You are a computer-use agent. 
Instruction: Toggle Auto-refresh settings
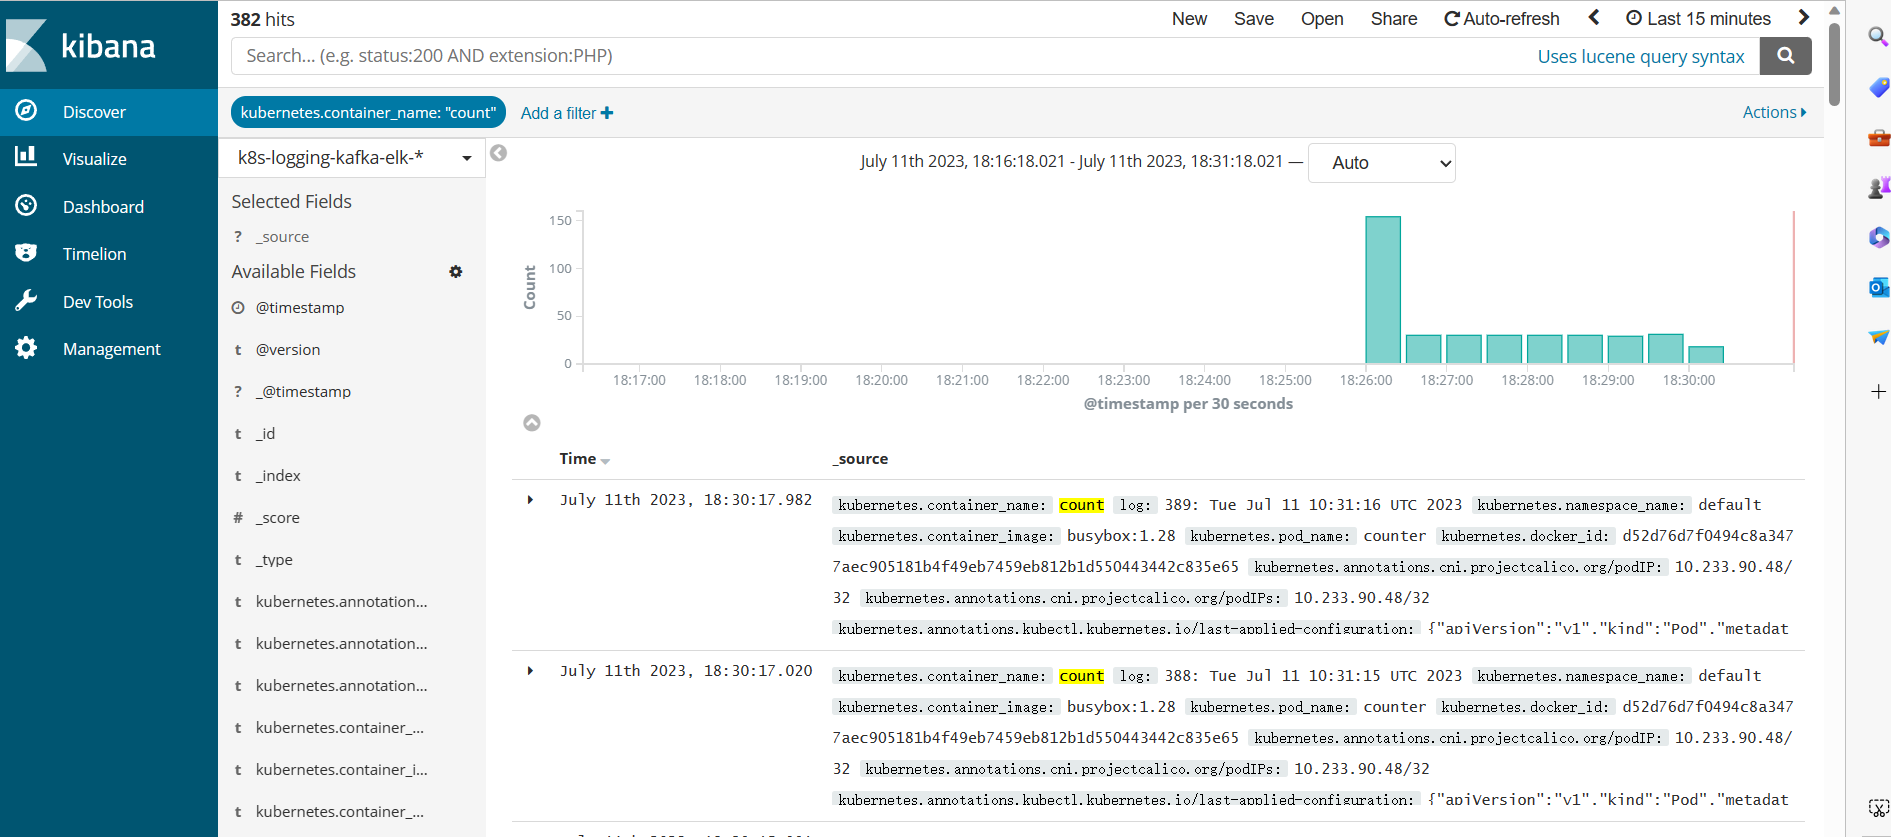(x=1502, y=19)
